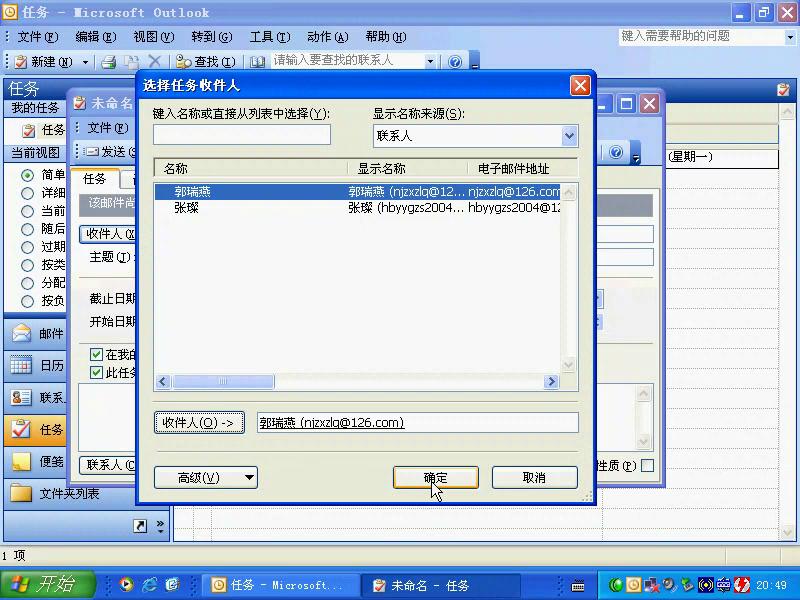The width and height of the screenshot is (800, 600).
Task: Open the View menu
Action: click(x=154, y=37)
